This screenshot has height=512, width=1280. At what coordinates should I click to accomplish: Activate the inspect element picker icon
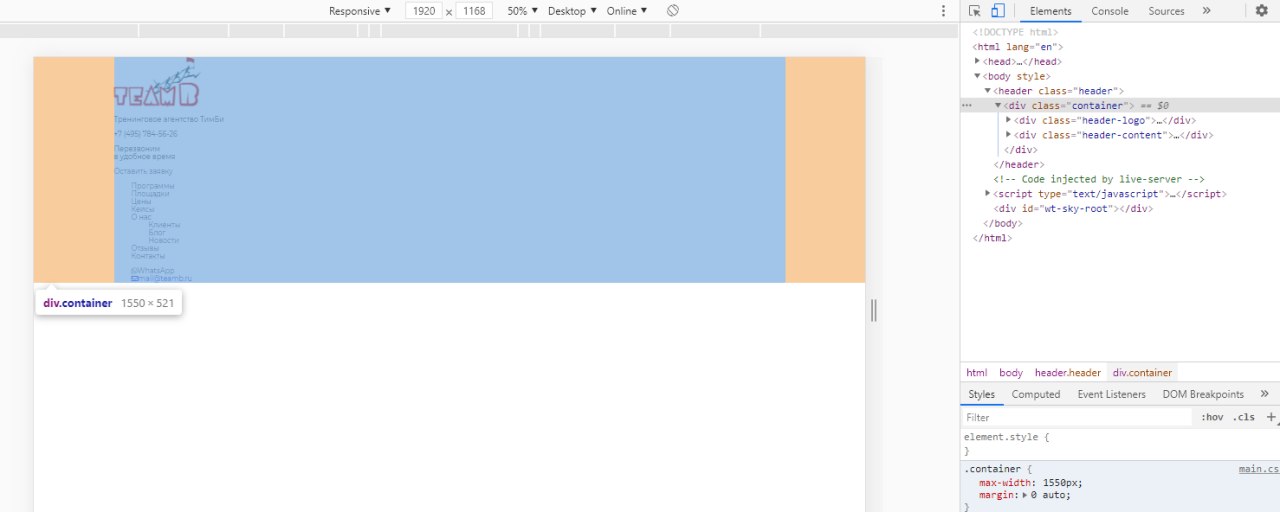975,11
